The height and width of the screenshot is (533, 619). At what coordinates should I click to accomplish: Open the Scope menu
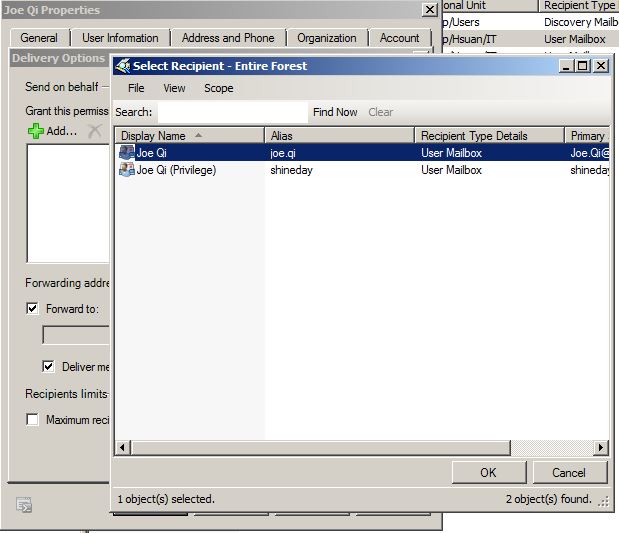[x=218, y=88]
